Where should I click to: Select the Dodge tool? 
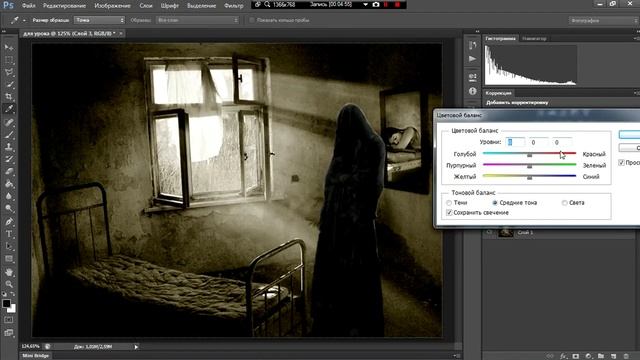(9, 208)
